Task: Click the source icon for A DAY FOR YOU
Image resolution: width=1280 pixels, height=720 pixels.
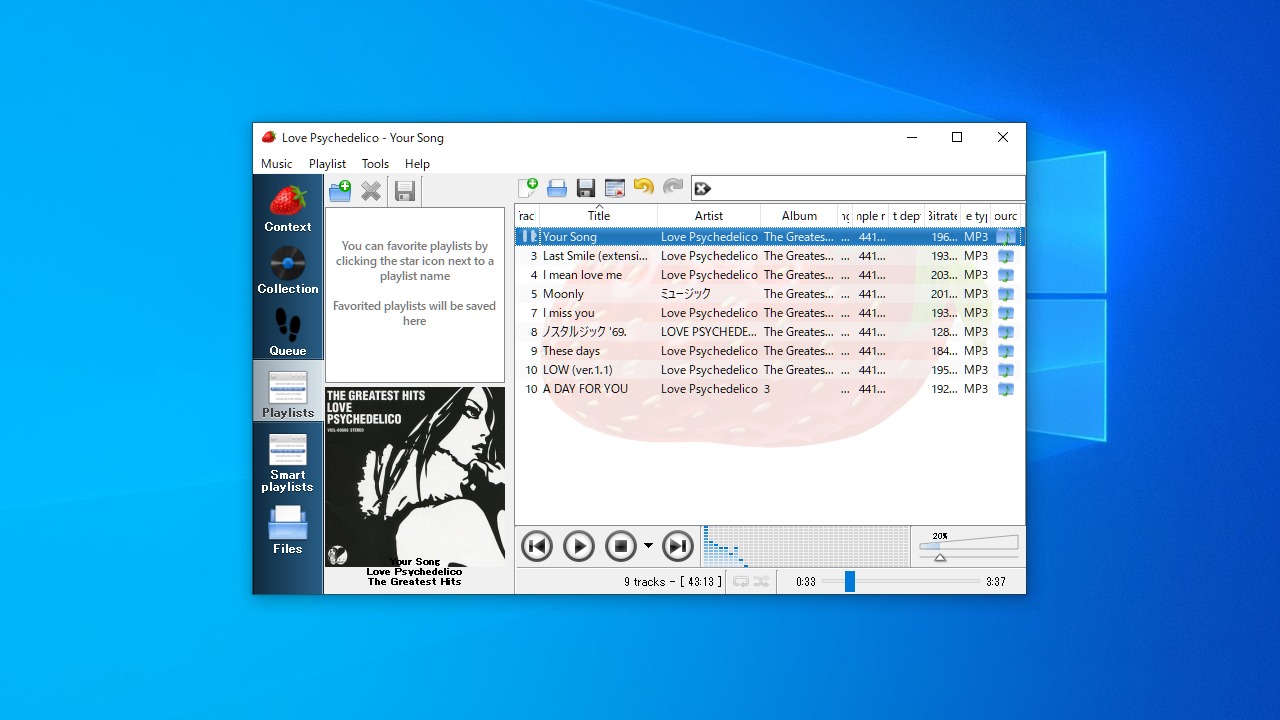Action: [x=1006, y=389]
